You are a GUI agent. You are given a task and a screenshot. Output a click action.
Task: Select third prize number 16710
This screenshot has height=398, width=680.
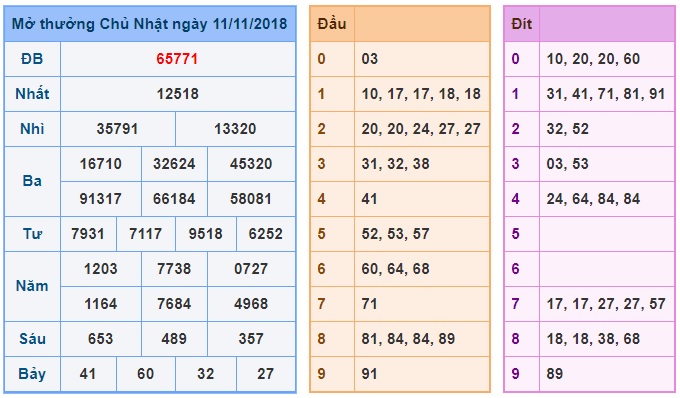[101, 164]
